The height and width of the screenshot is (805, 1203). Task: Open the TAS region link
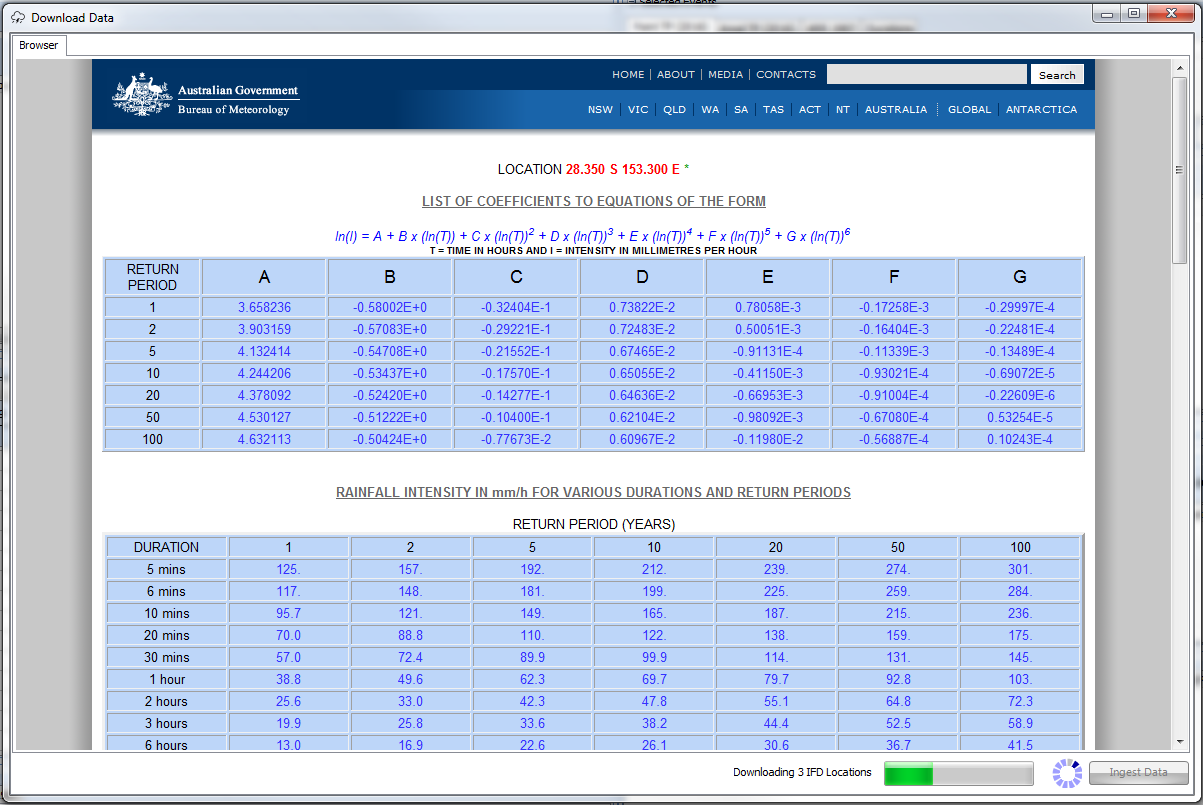tap(773, 110)
